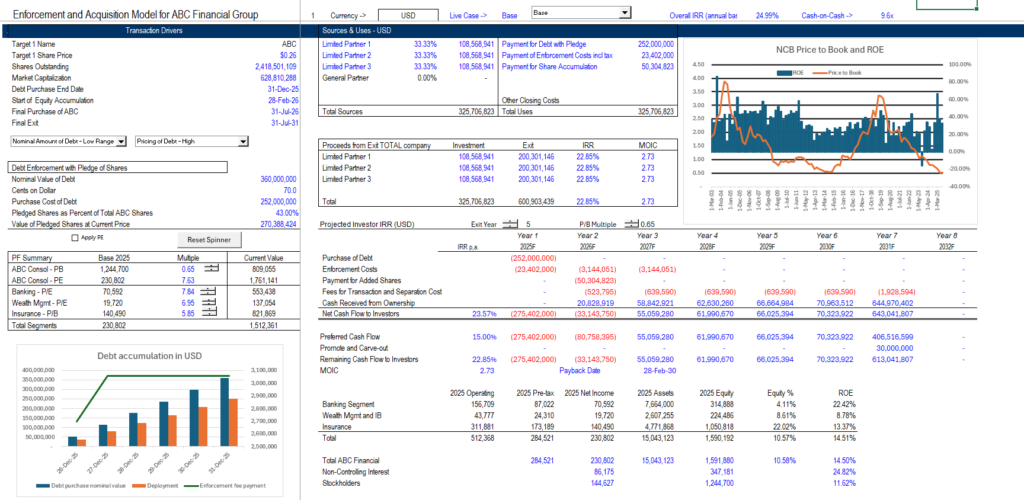The width and height of the screenshot is (1024, 500).
Task: Select the Nominal Value of Debt cell 360,000,000
Action: click(x=277, y=179)
